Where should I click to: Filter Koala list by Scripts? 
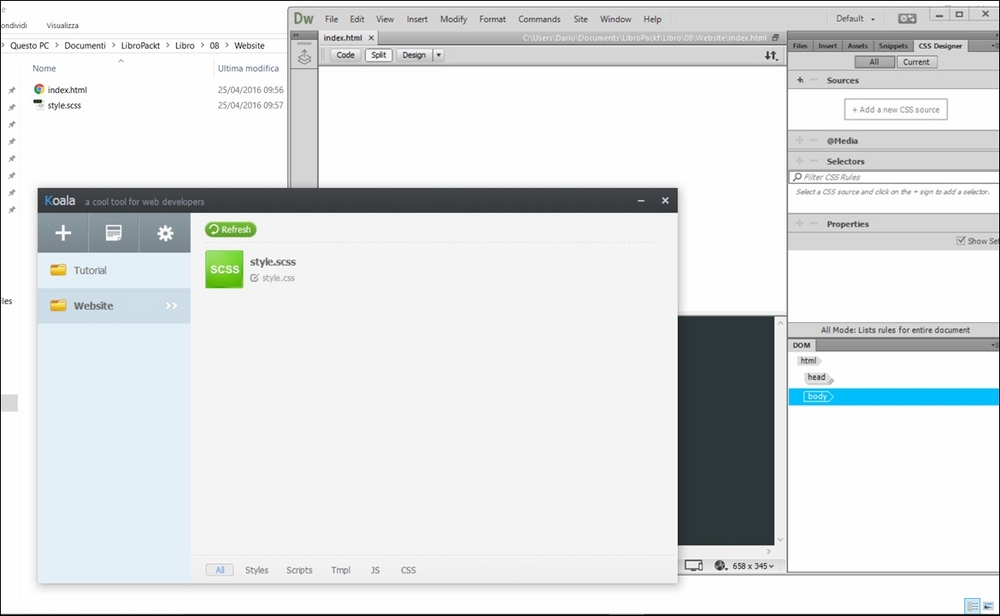[299, 570]
